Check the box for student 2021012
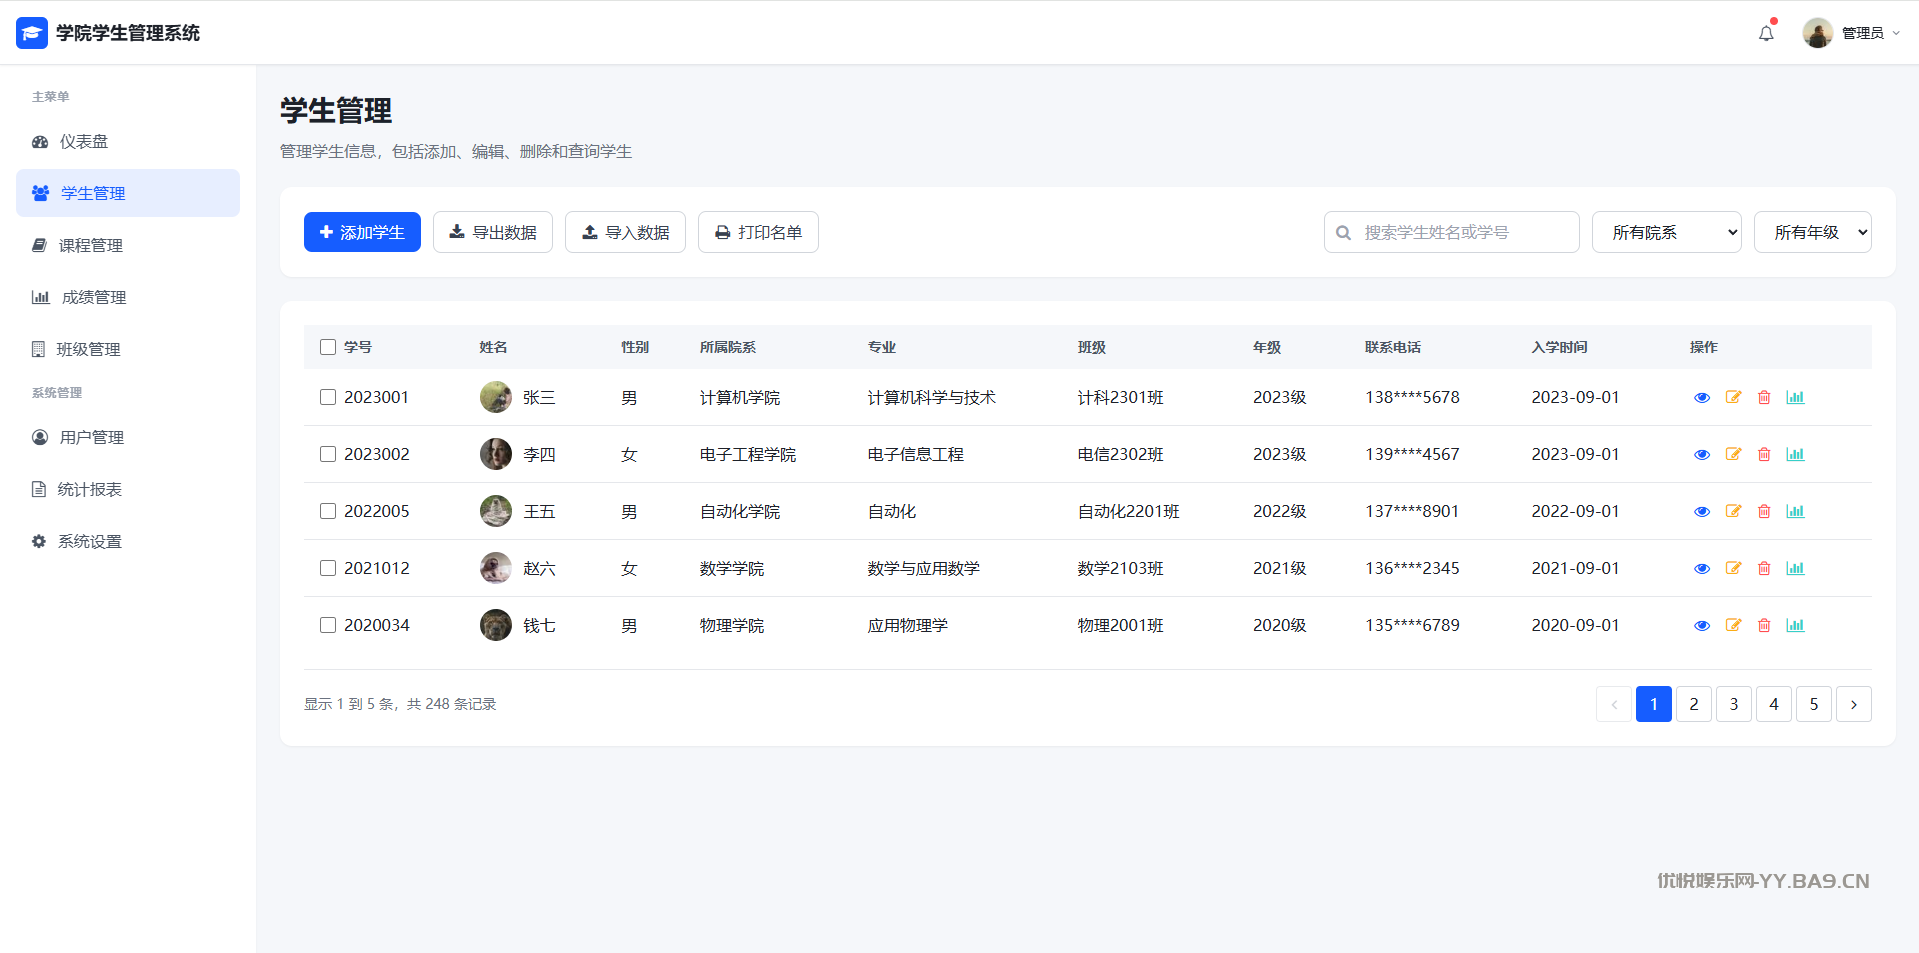 [x=328, y=568]
